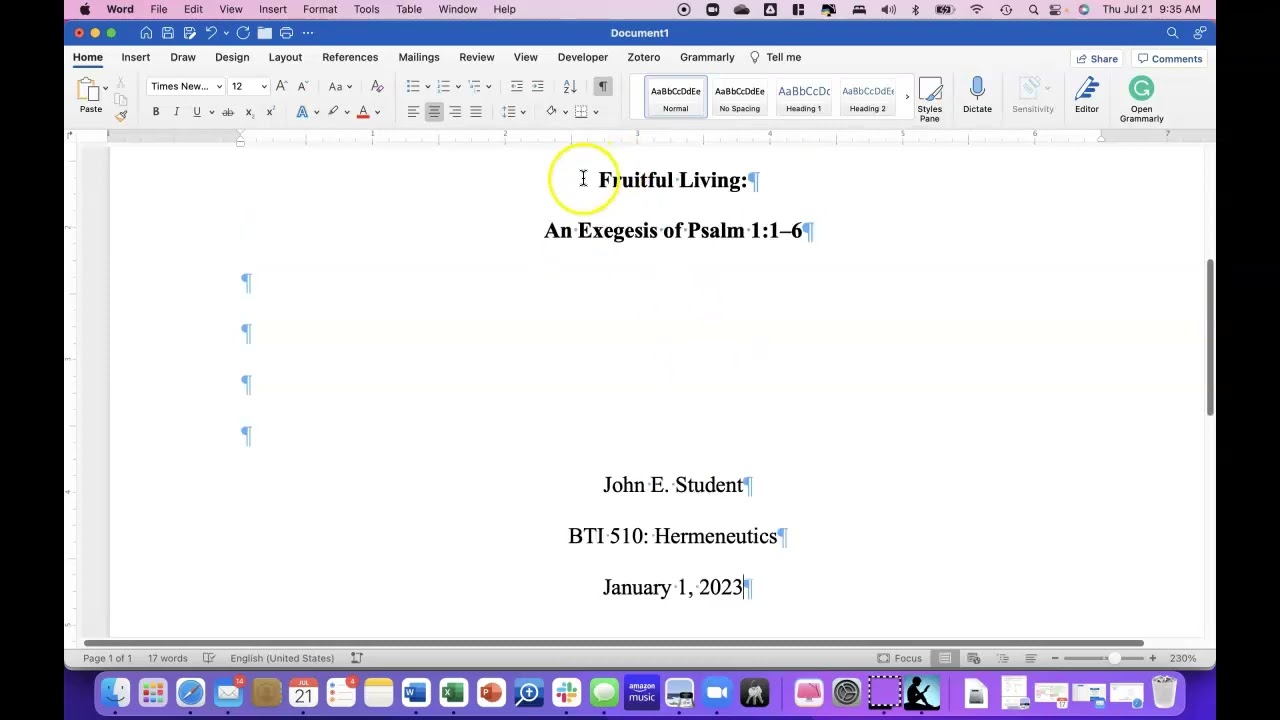
Task: Toggle Underline formatting
Action: (197, 112)
